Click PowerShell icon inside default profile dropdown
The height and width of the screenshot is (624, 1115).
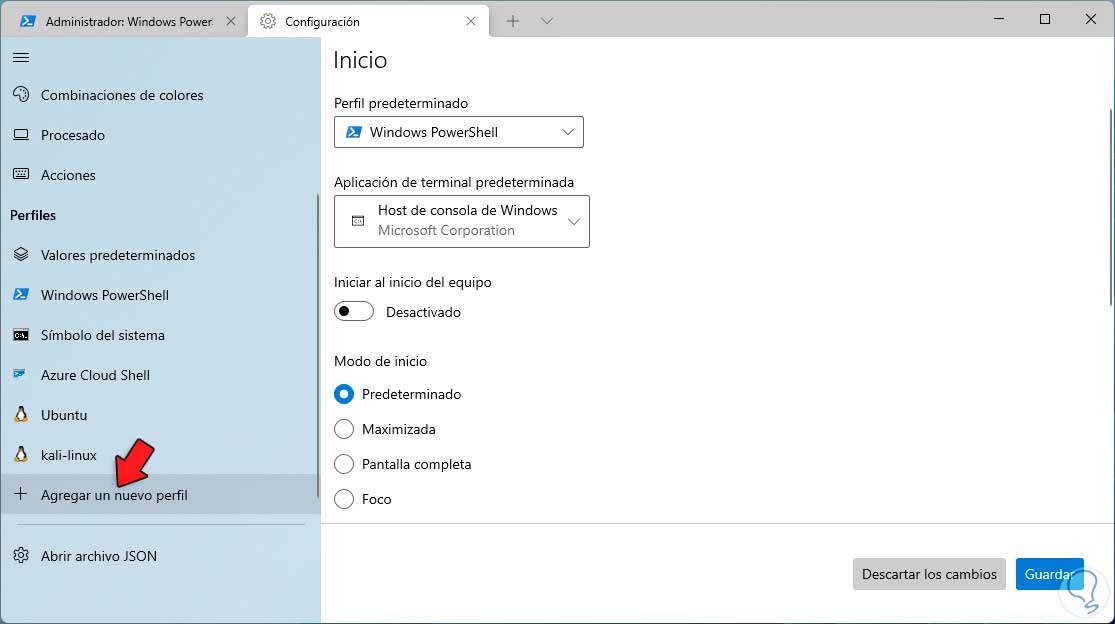(353, 132)
